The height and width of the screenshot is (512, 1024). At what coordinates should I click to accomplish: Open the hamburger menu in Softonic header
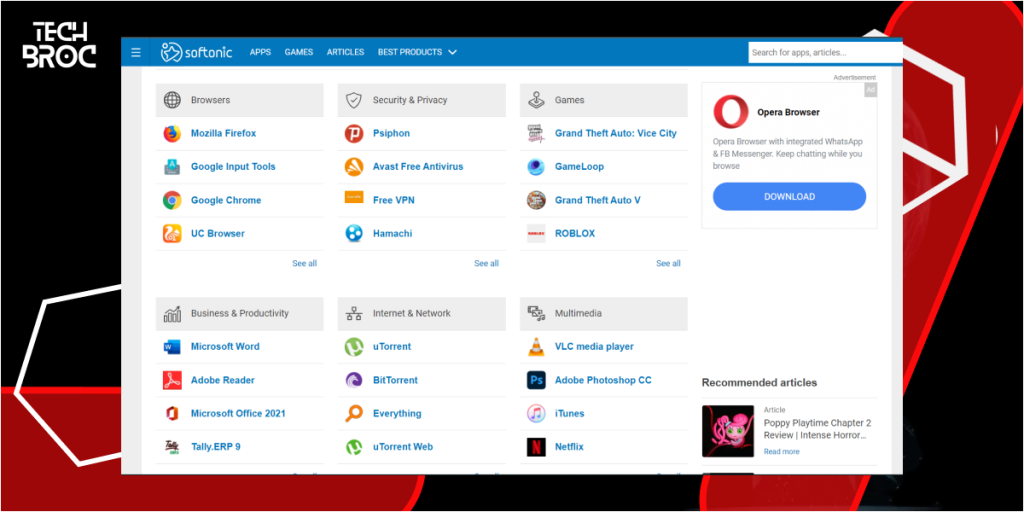coord(136,52)
